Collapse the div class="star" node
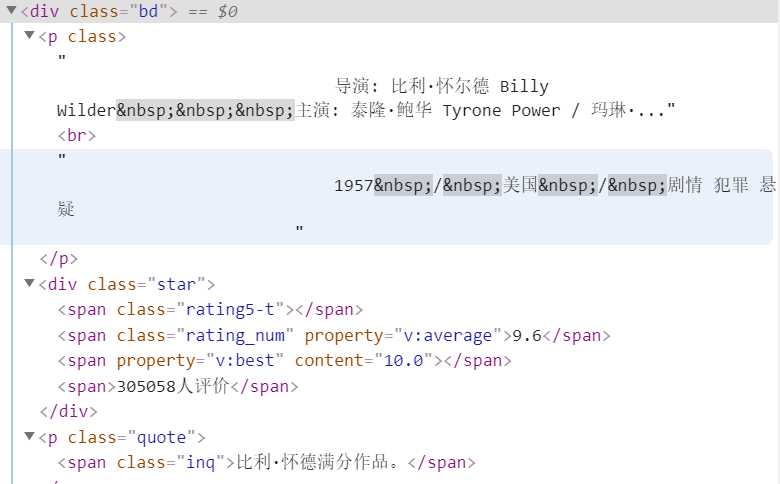 click(x=29, y=283)
